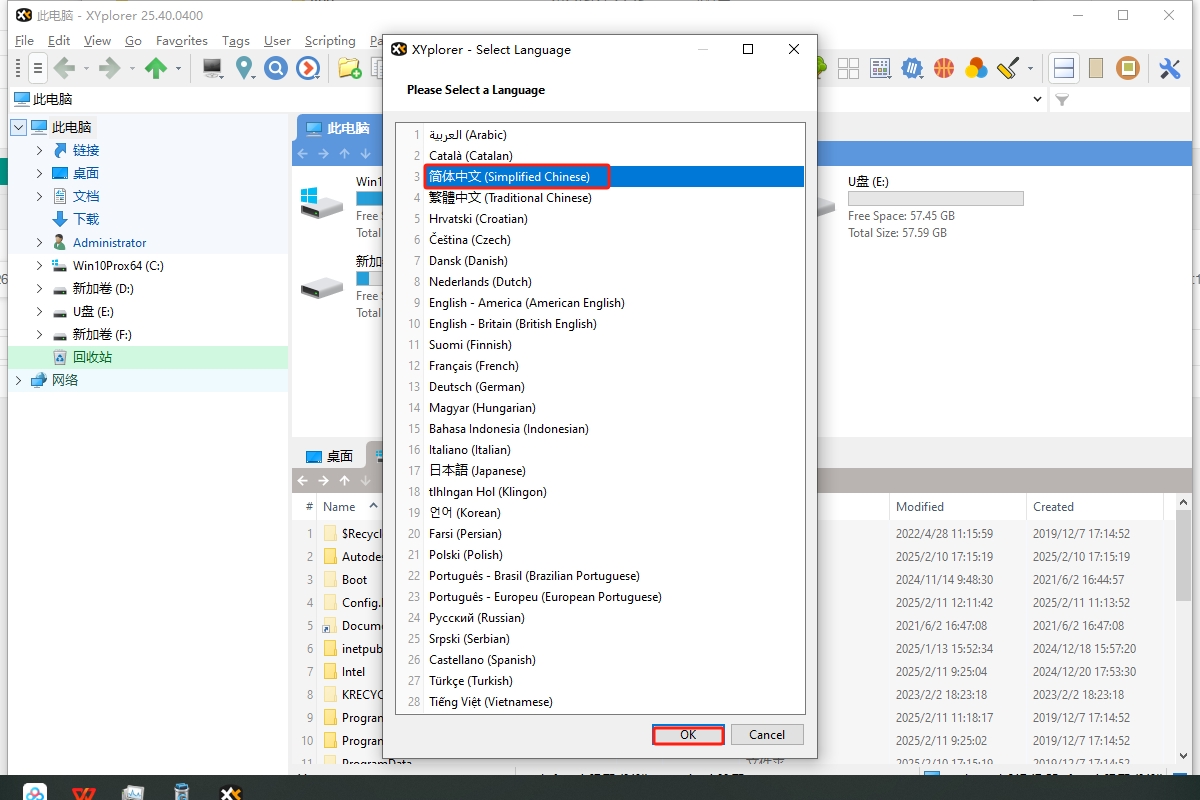The image size is (1200, 800).
Task: Go forward in the 桌面 pane
Action: (324, 481)
